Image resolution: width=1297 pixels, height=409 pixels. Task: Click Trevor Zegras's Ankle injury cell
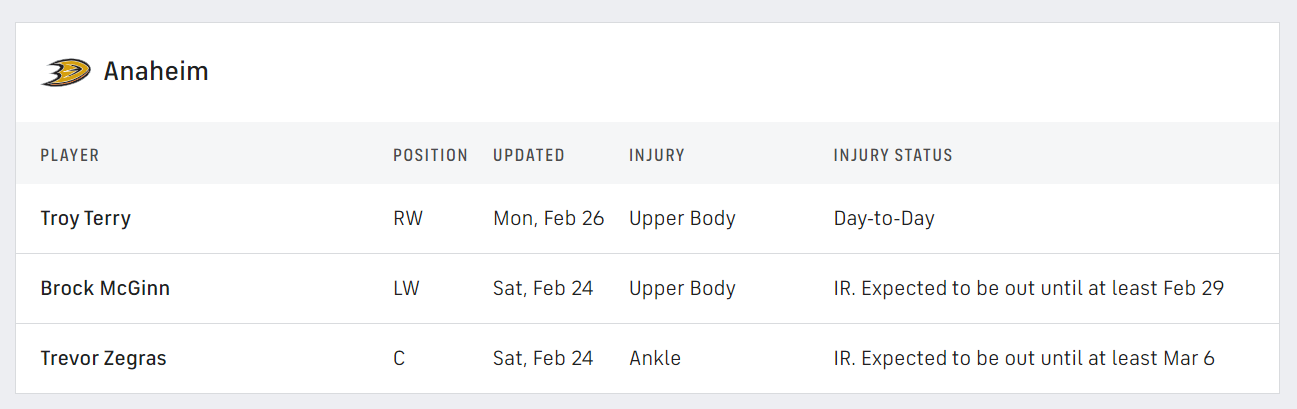click(655, 358)
